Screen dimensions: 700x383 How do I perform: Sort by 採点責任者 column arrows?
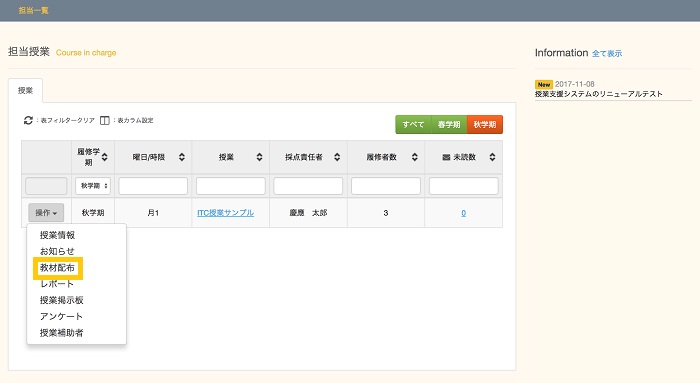coord(337,157)
